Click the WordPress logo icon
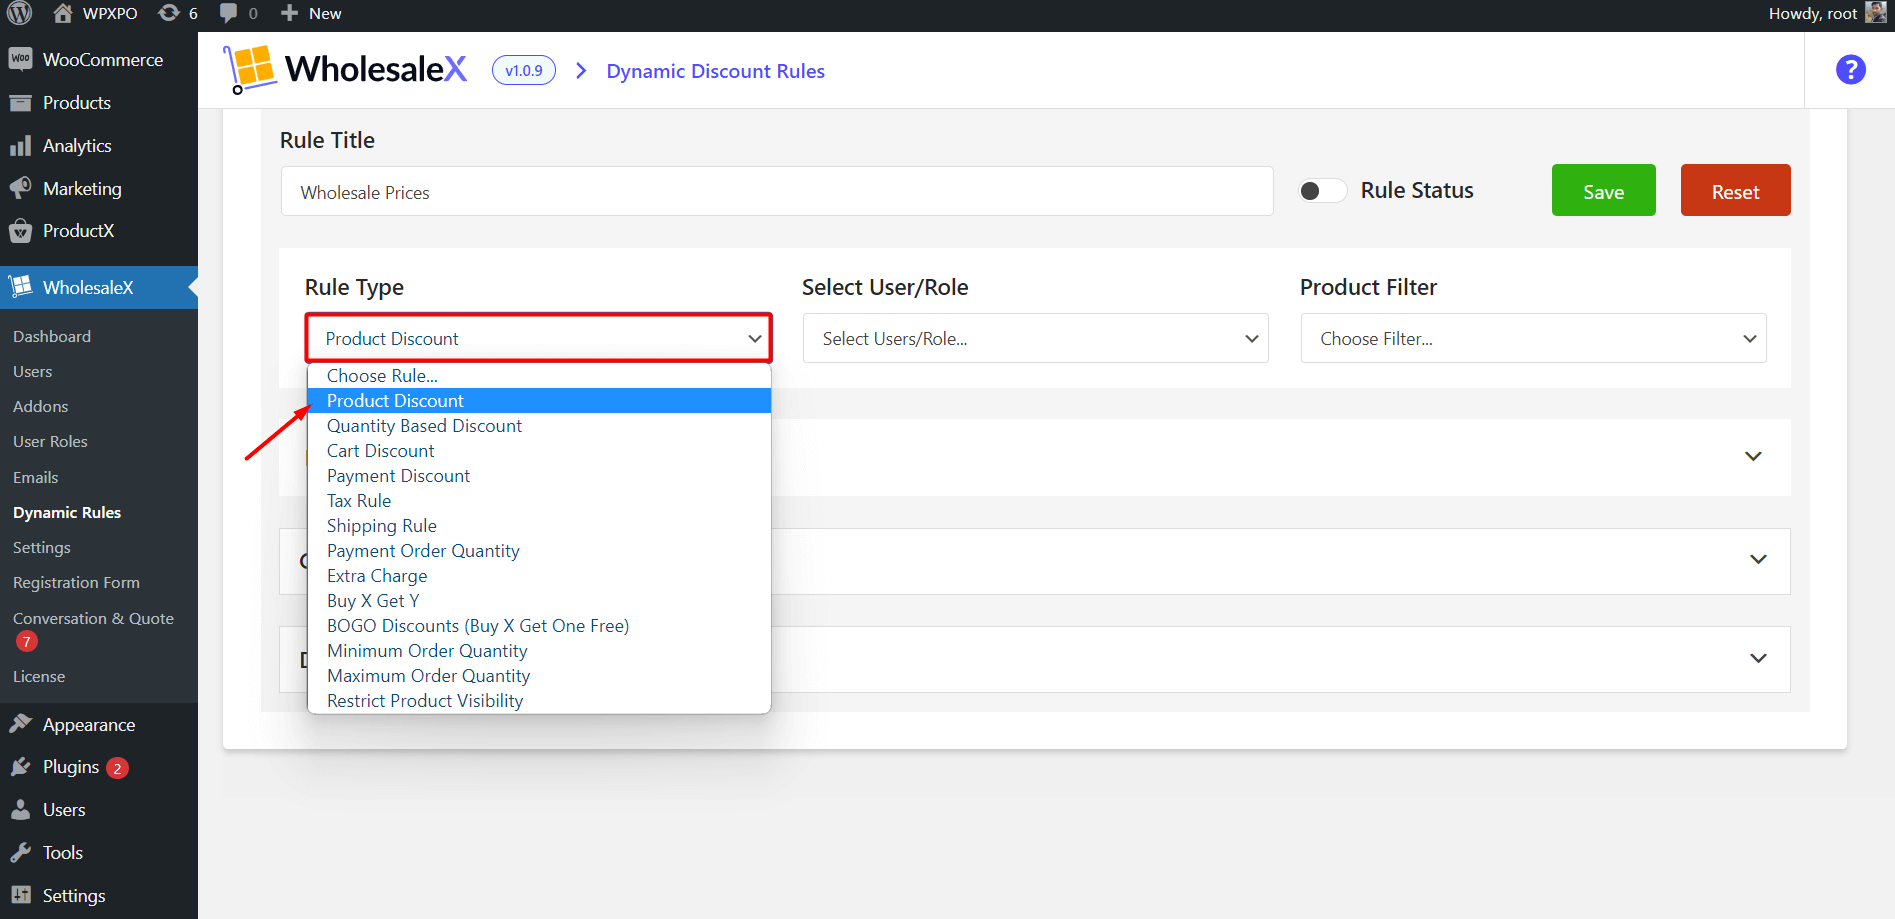This screenshot has height=919, width=1895. pos(20,13)
